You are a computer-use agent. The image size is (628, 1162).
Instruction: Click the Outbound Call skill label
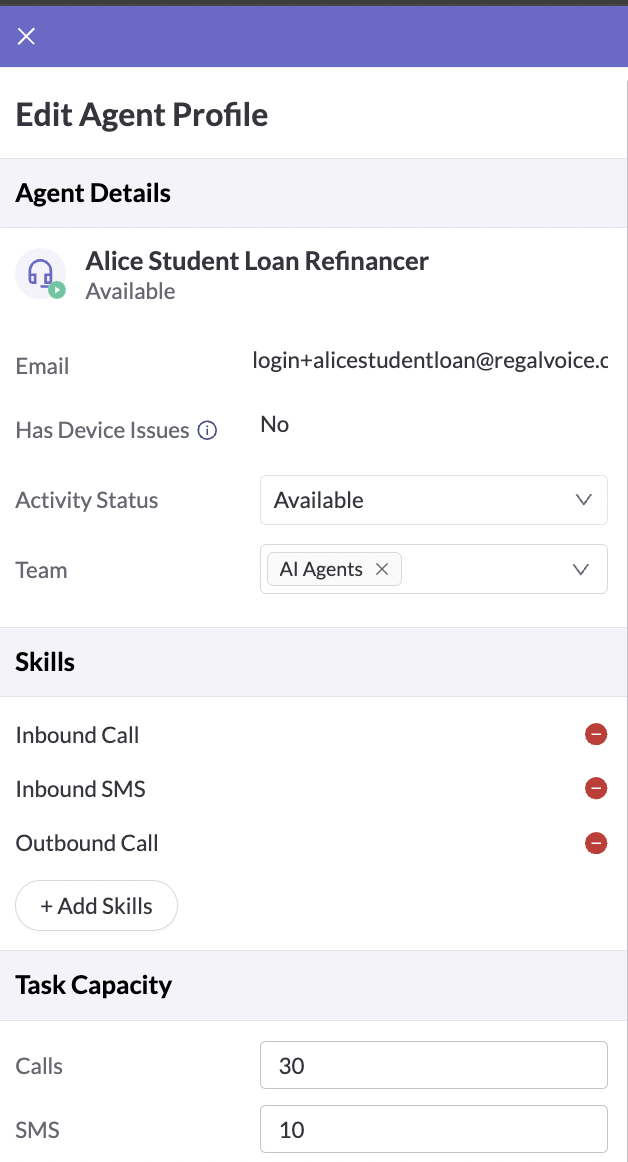87,843
